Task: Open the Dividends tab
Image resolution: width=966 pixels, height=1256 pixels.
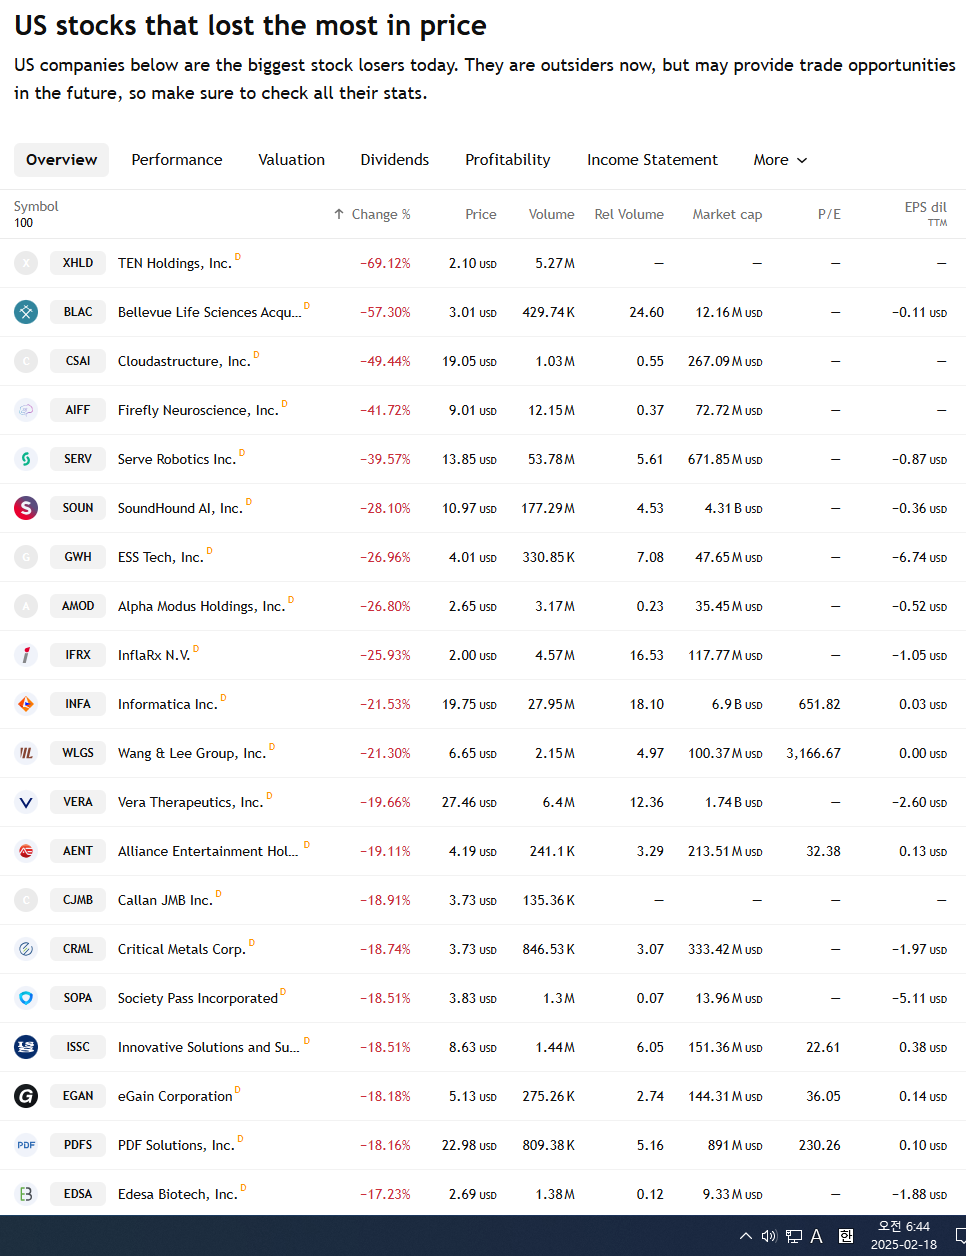Action: coord(395,160)
